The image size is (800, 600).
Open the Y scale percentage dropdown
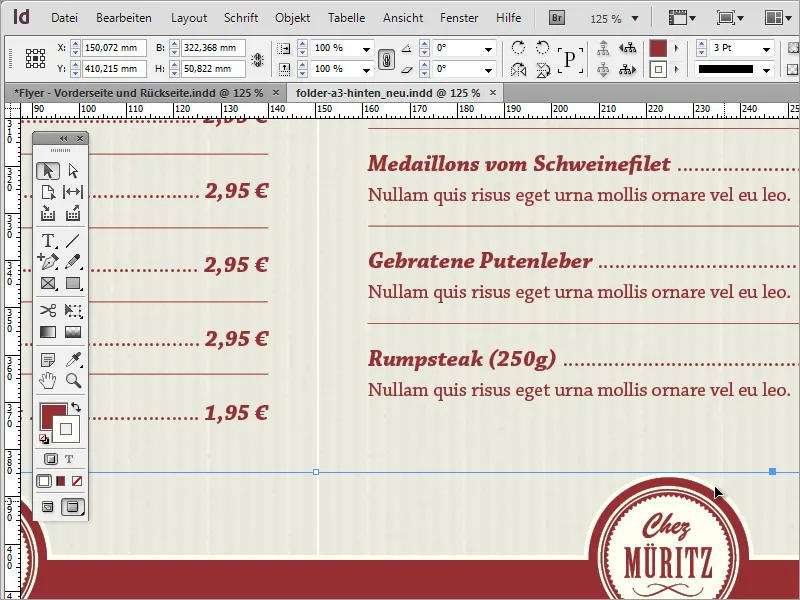366,69
